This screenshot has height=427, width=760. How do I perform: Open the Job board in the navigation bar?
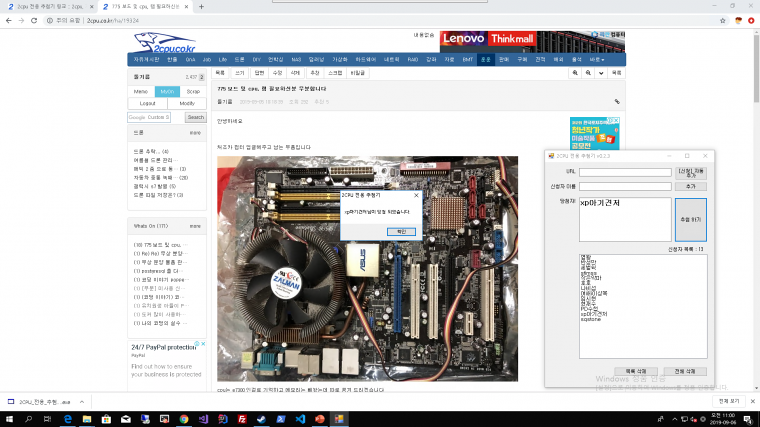coord(206,60)
